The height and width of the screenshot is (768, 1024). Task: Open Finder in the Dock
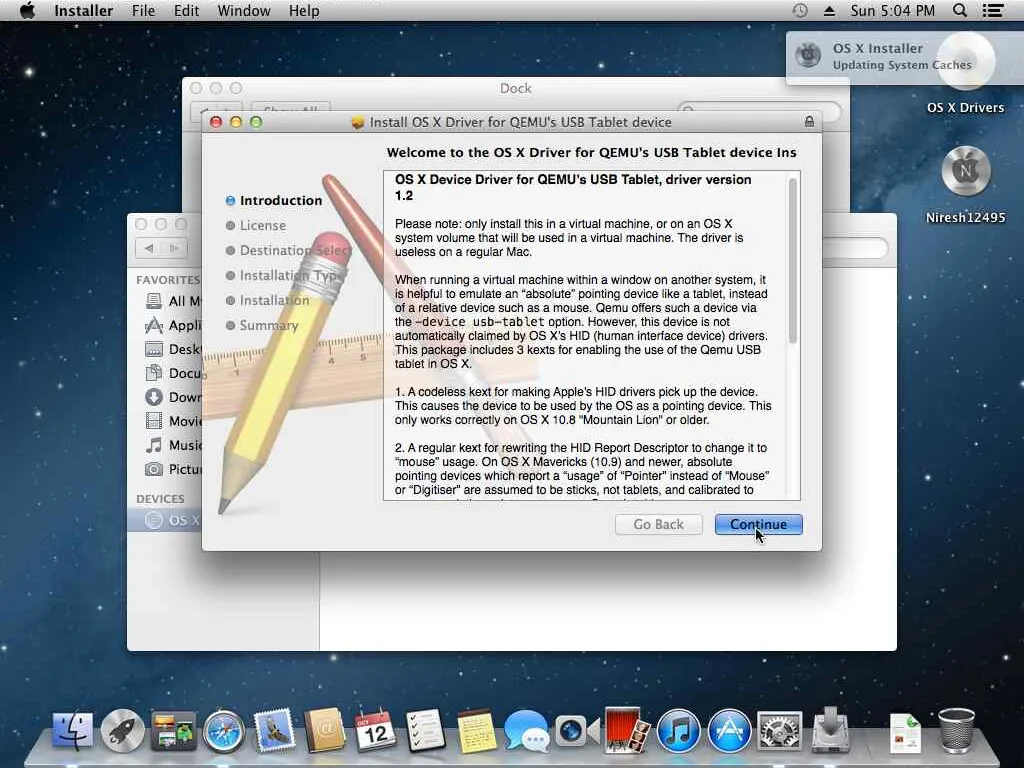(72, 729)
